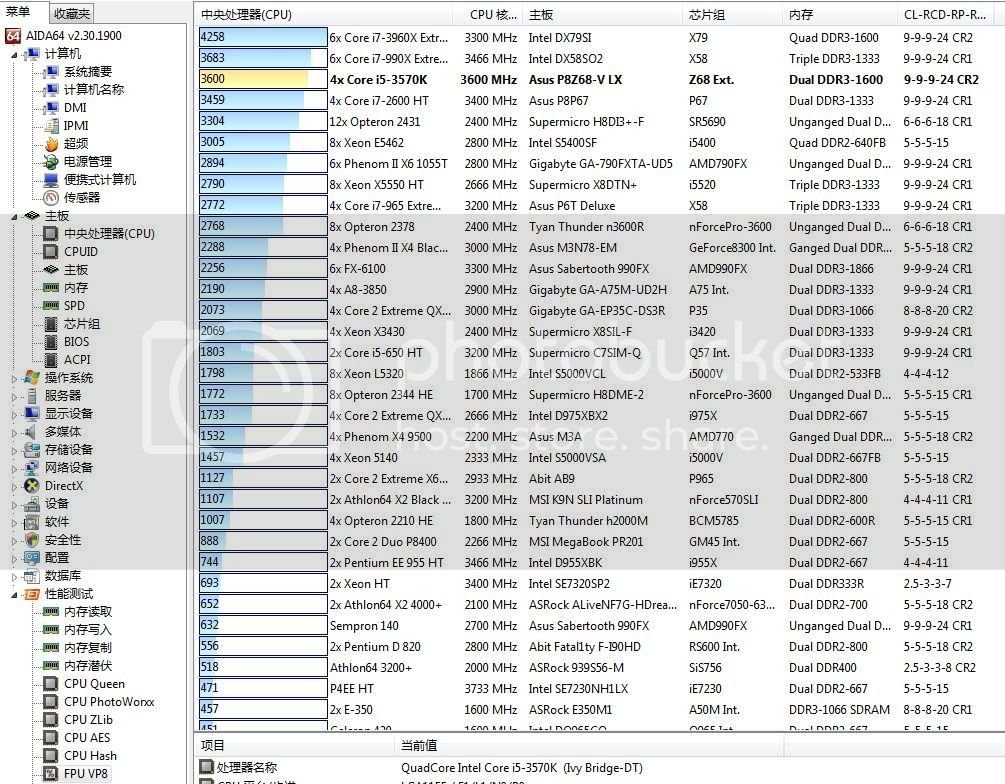This screenshot has height=784, width=1005.
Task: Open the 传感器 sensor gauge icon
Action: [x=50, y=197]
